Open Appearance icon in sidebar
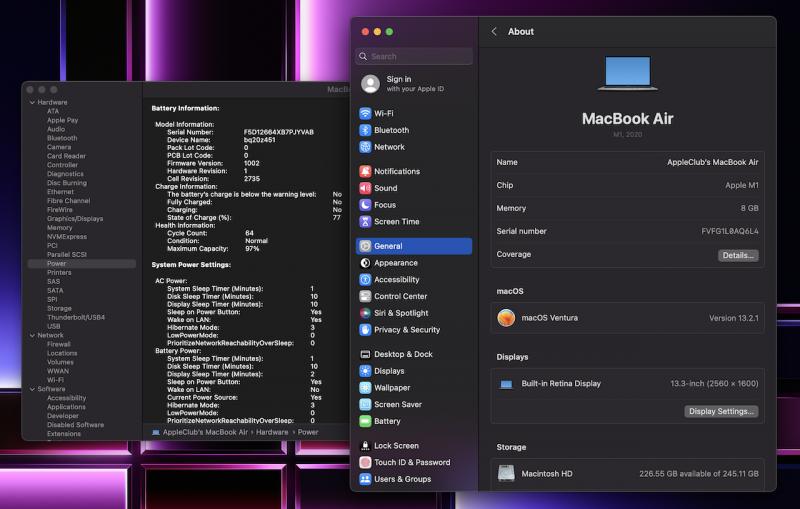 click(x=365, y=263)
